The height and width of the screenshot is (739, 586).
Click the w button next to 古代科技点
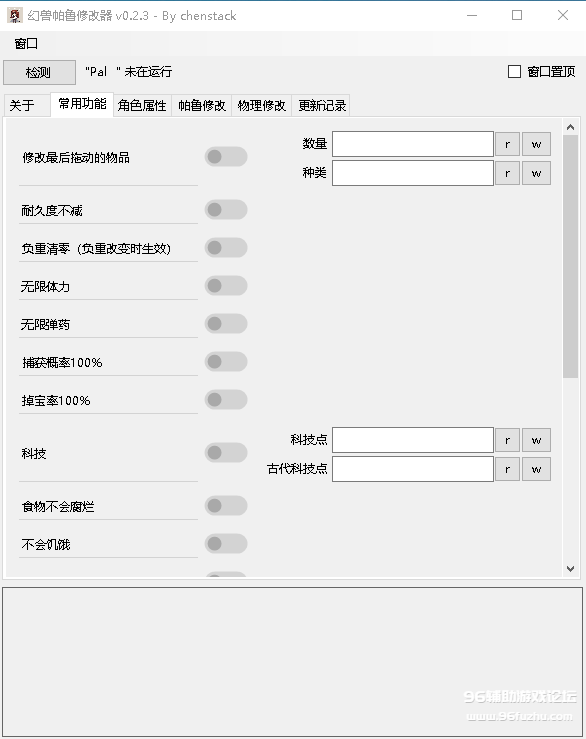[x=536, y=469]
